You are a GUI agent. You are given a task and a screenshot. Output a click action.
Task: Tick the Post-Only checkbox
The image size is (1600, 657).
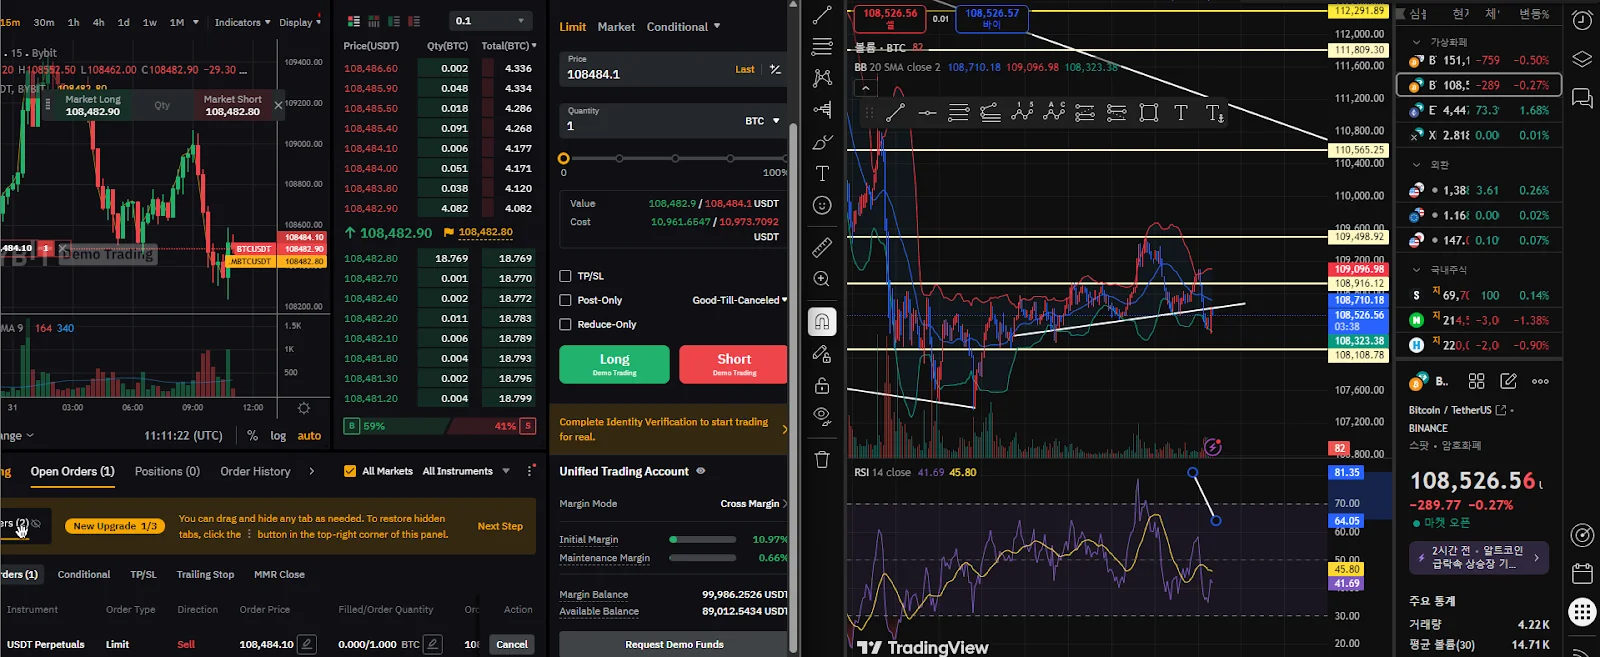tap(565, 300)
